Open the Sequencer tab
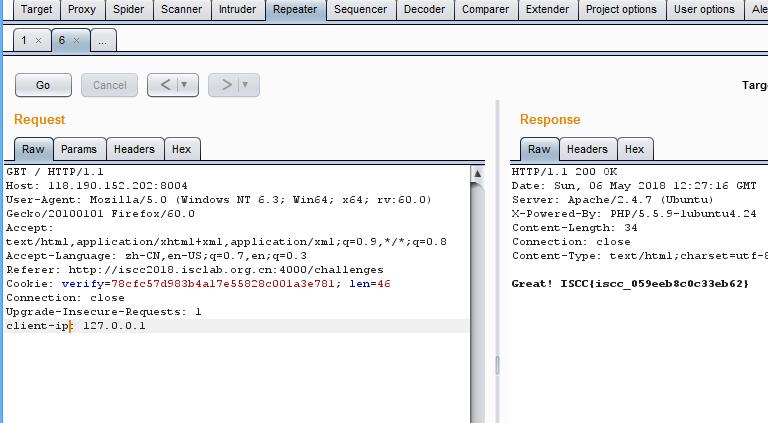This screenshot has height=423, width=768. click(x=360, y=9)
